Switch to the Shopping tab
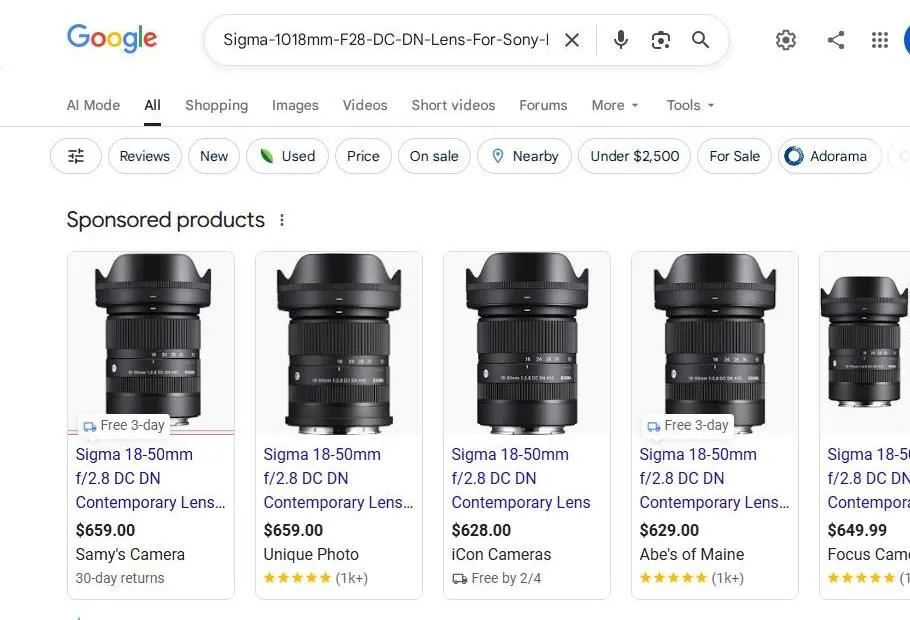 pos(216,105)
